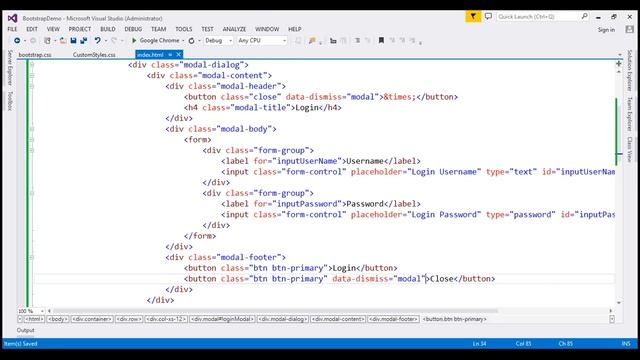
Task: Close the index.html tab
Action: point(178,54)
